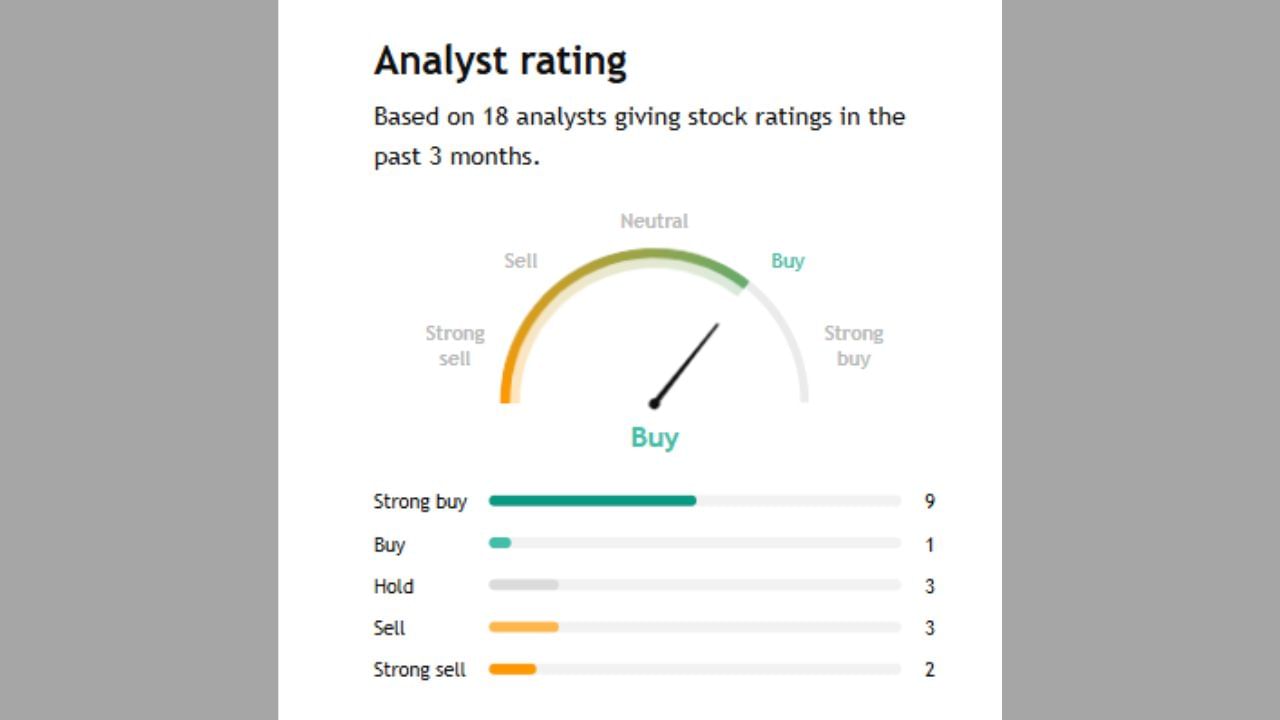This screenshot has width=1280, height=720.
Task: Click the Strong buy gauge label
Action: (x=853, y=346)
